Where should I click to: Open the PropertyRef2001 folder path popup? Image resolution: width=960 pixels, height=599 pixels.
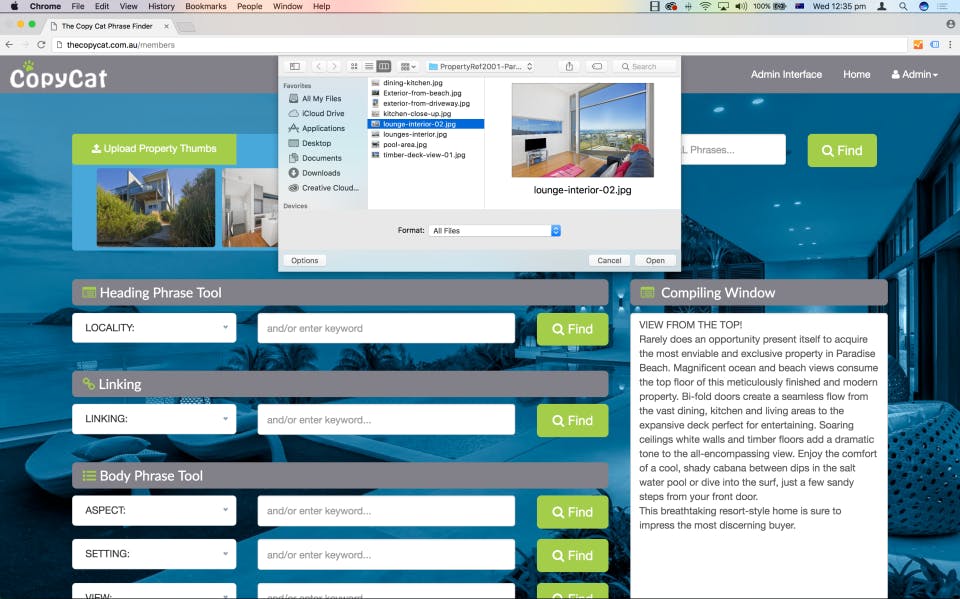tap(481, 66)
